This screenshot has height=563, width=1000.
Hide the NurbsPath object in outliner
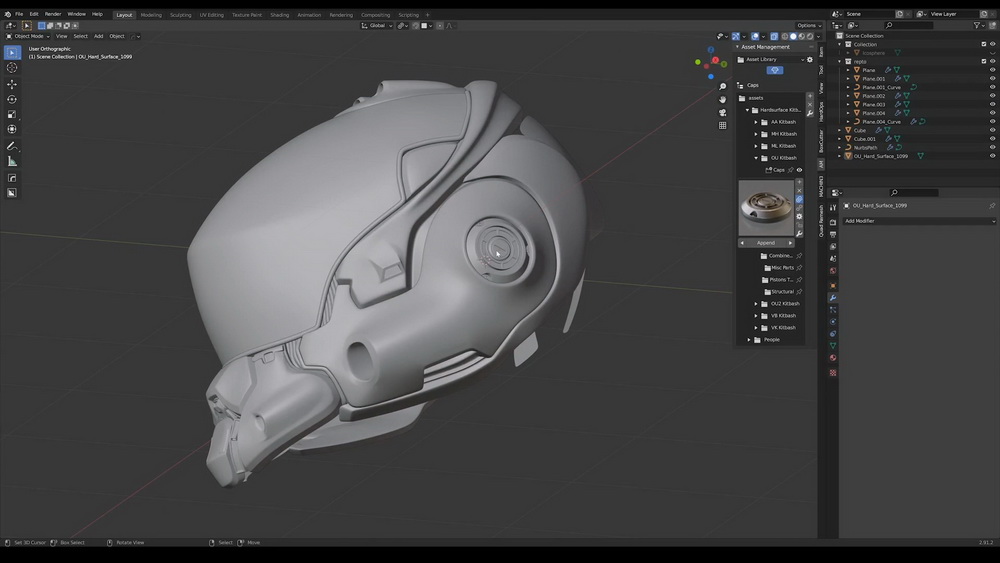tap(992, 147)
